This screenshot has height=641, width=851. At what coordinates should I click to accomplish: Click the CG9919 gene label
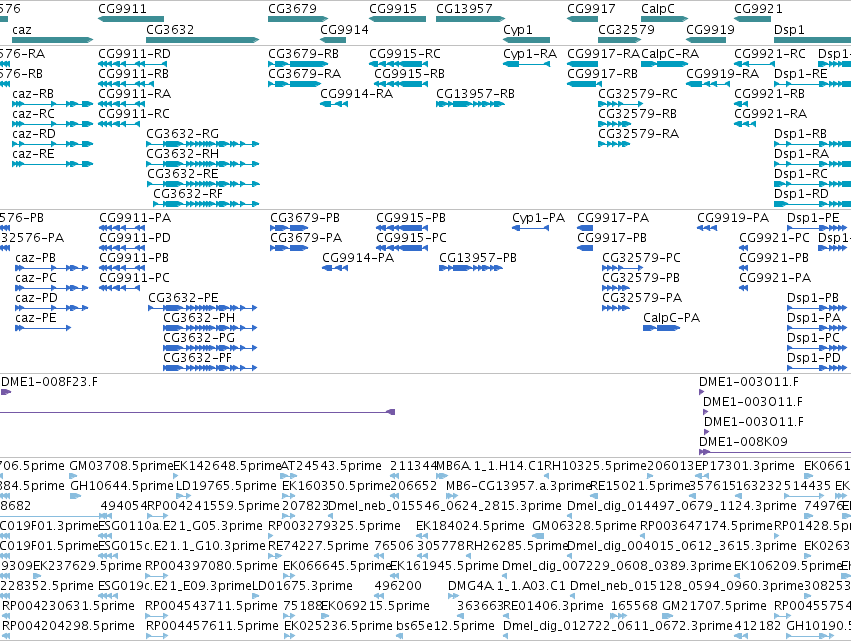[x=710, y=29]
